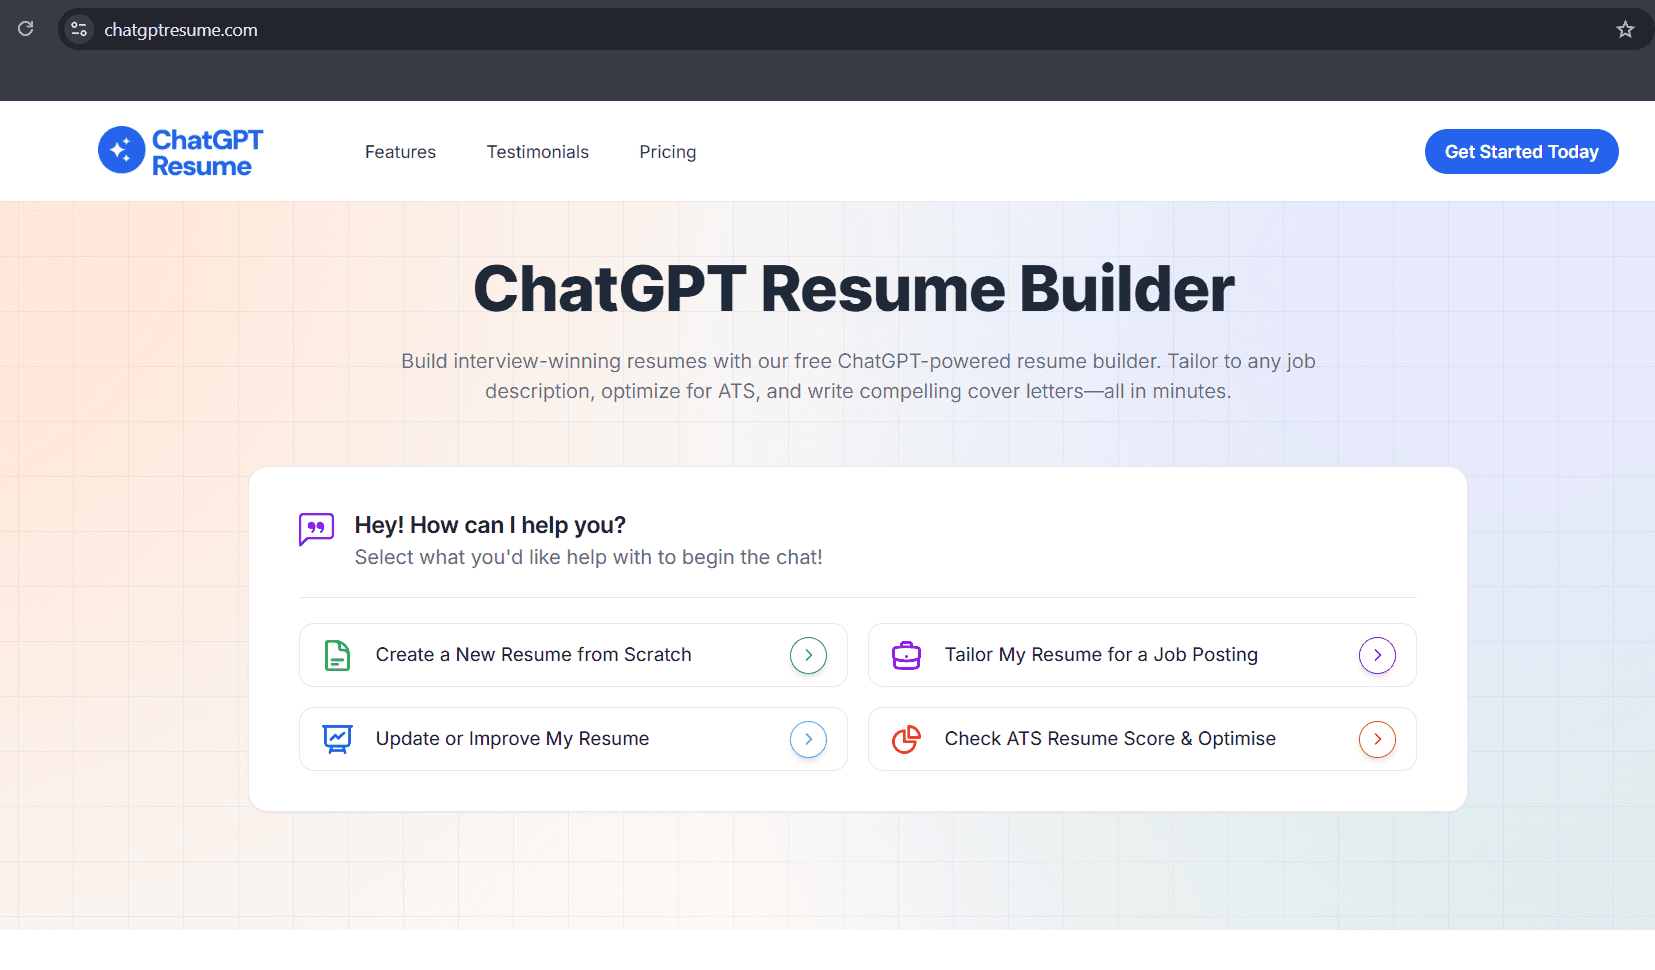Open Tailor My Resume via purple chevron
The width and height of the screenshot is (1655, 970).
[1377, 655]
